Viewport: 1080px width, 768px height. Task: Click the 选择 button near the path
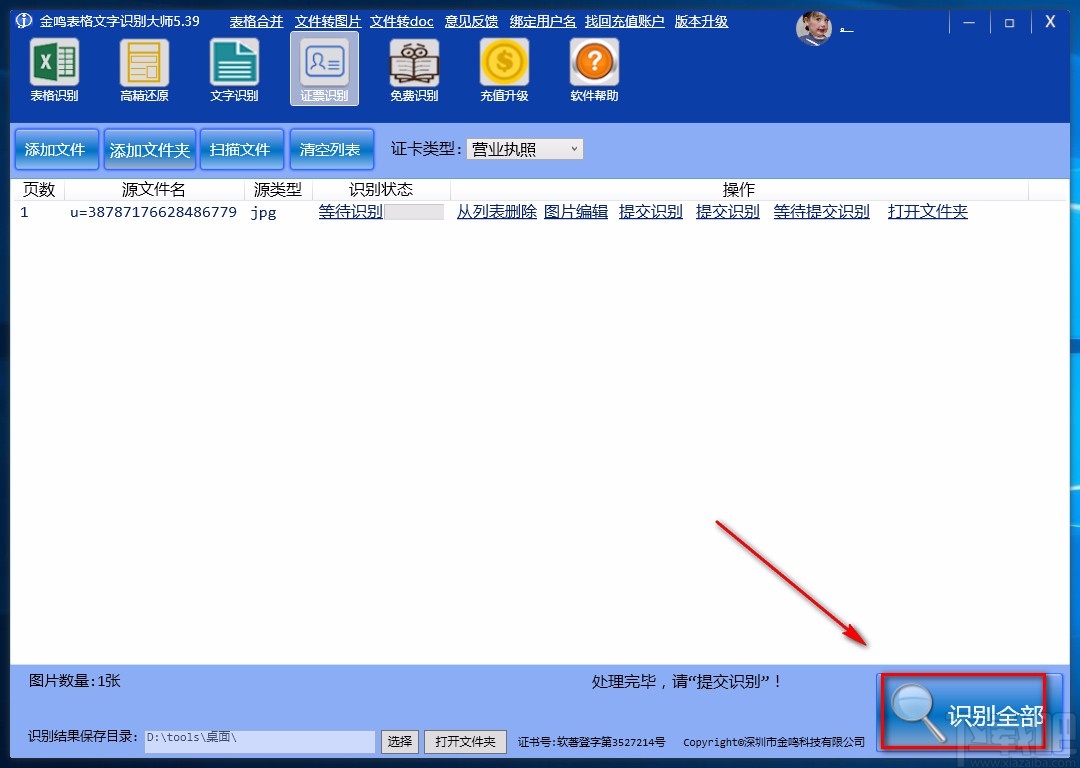click(399, 742)
